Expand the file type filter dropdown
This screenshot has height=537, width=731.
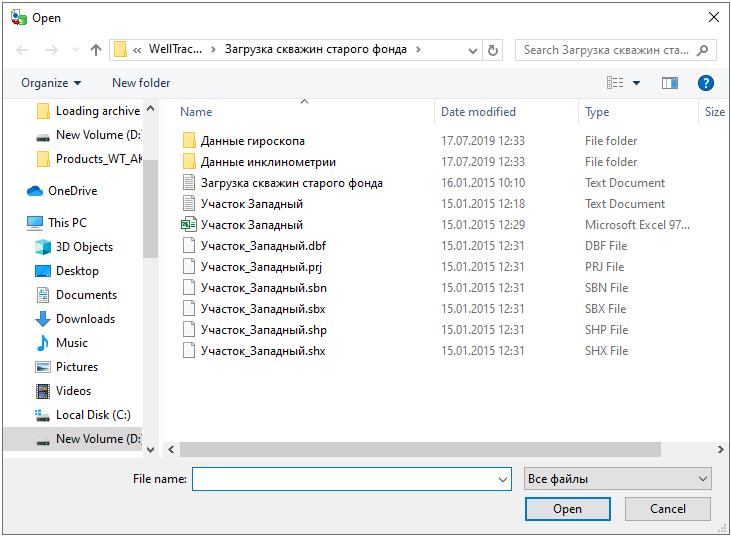pyautogui.click(x=617, y=479)
